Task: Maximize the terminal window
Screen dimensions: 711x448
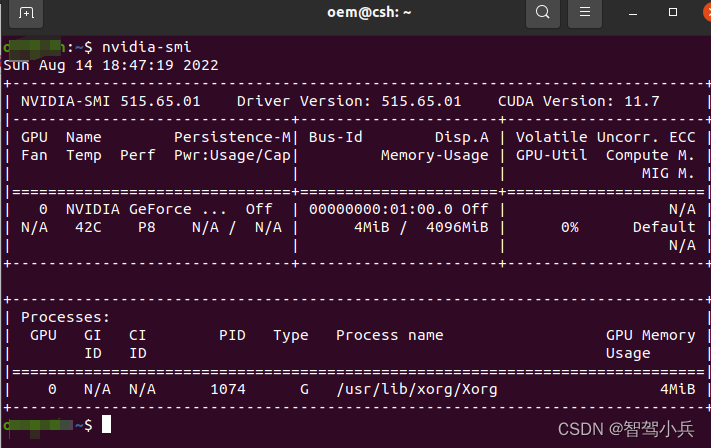Action: coord(673,12)
